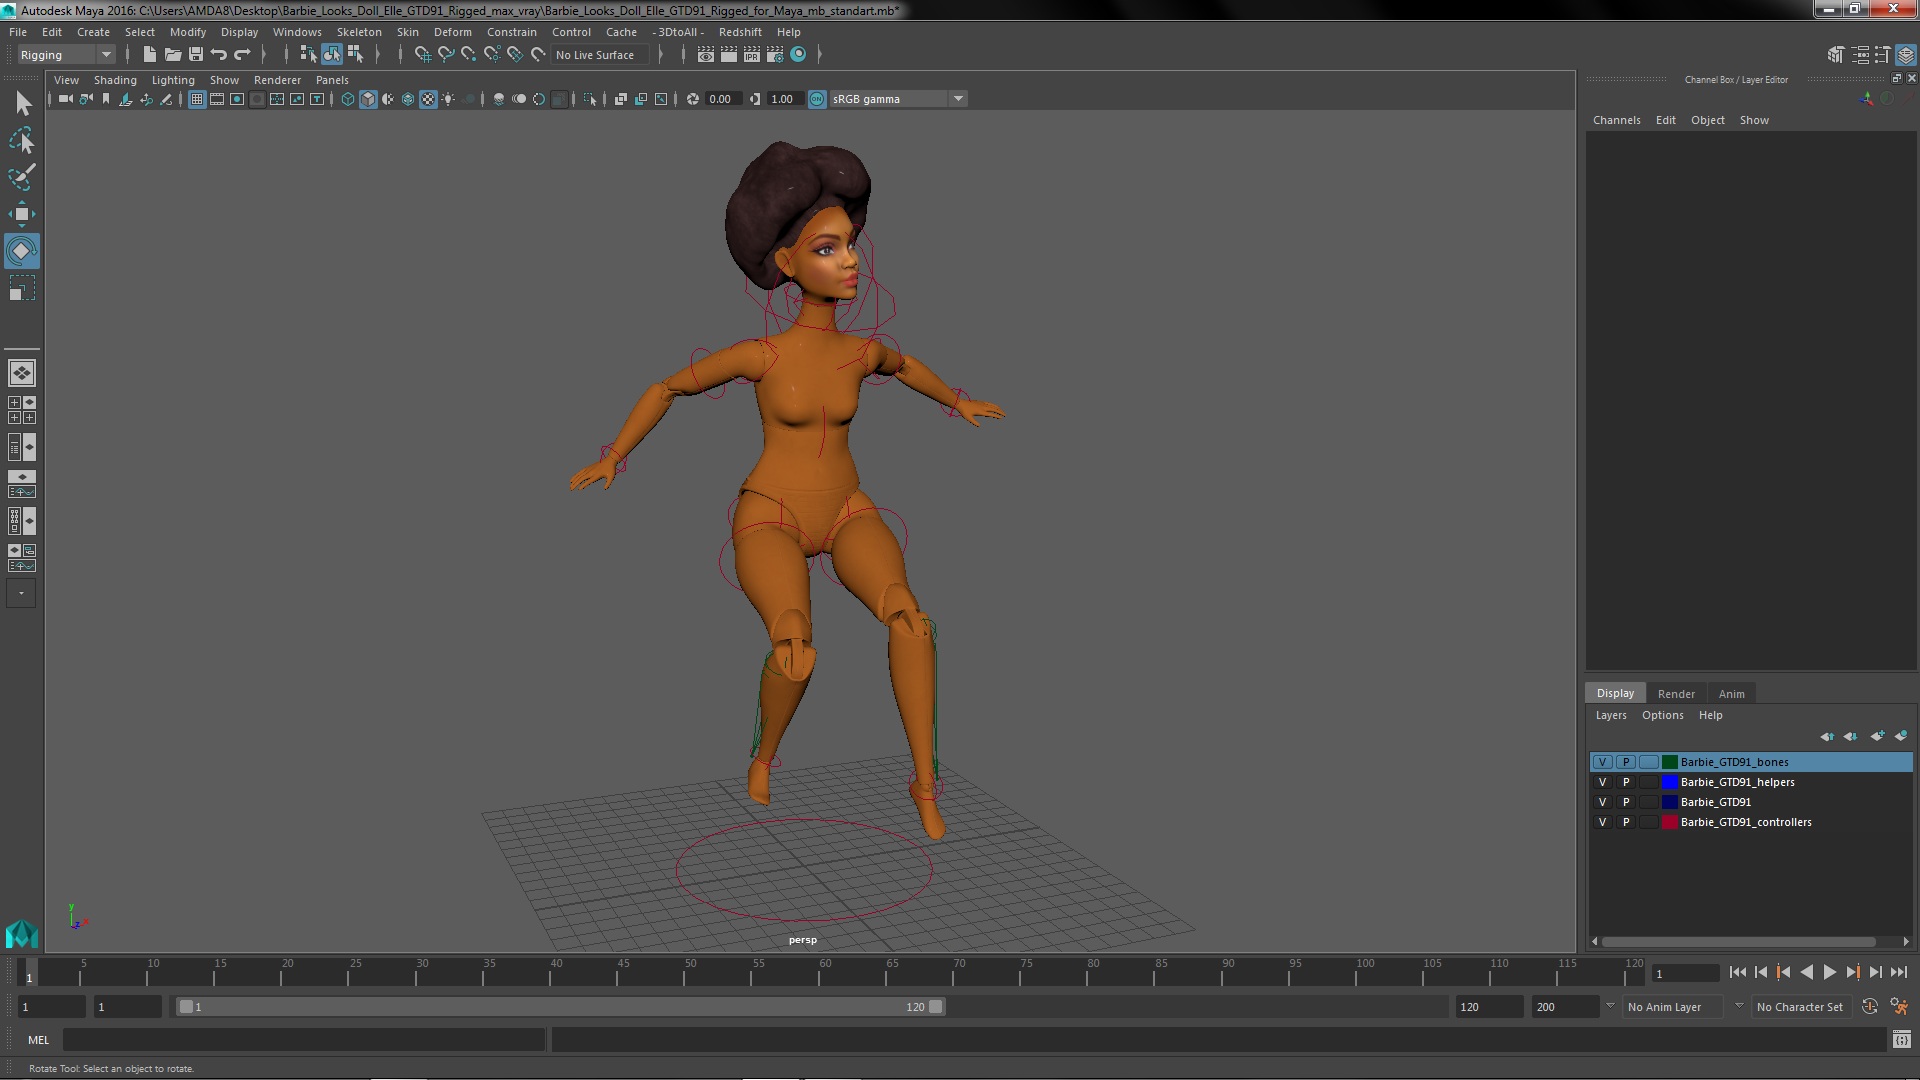
Task: Toggle snap to curves
Action: 446,55
